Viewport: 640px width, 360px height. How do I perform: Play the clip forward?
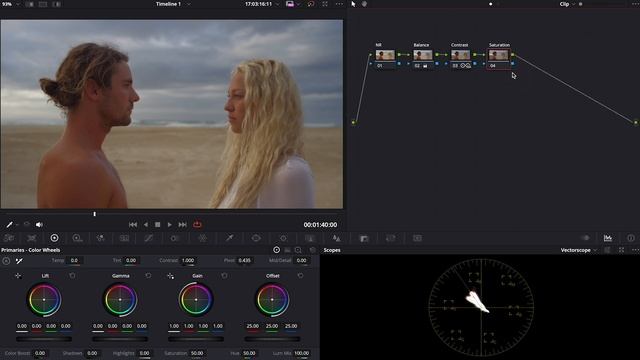pos(170,224)
